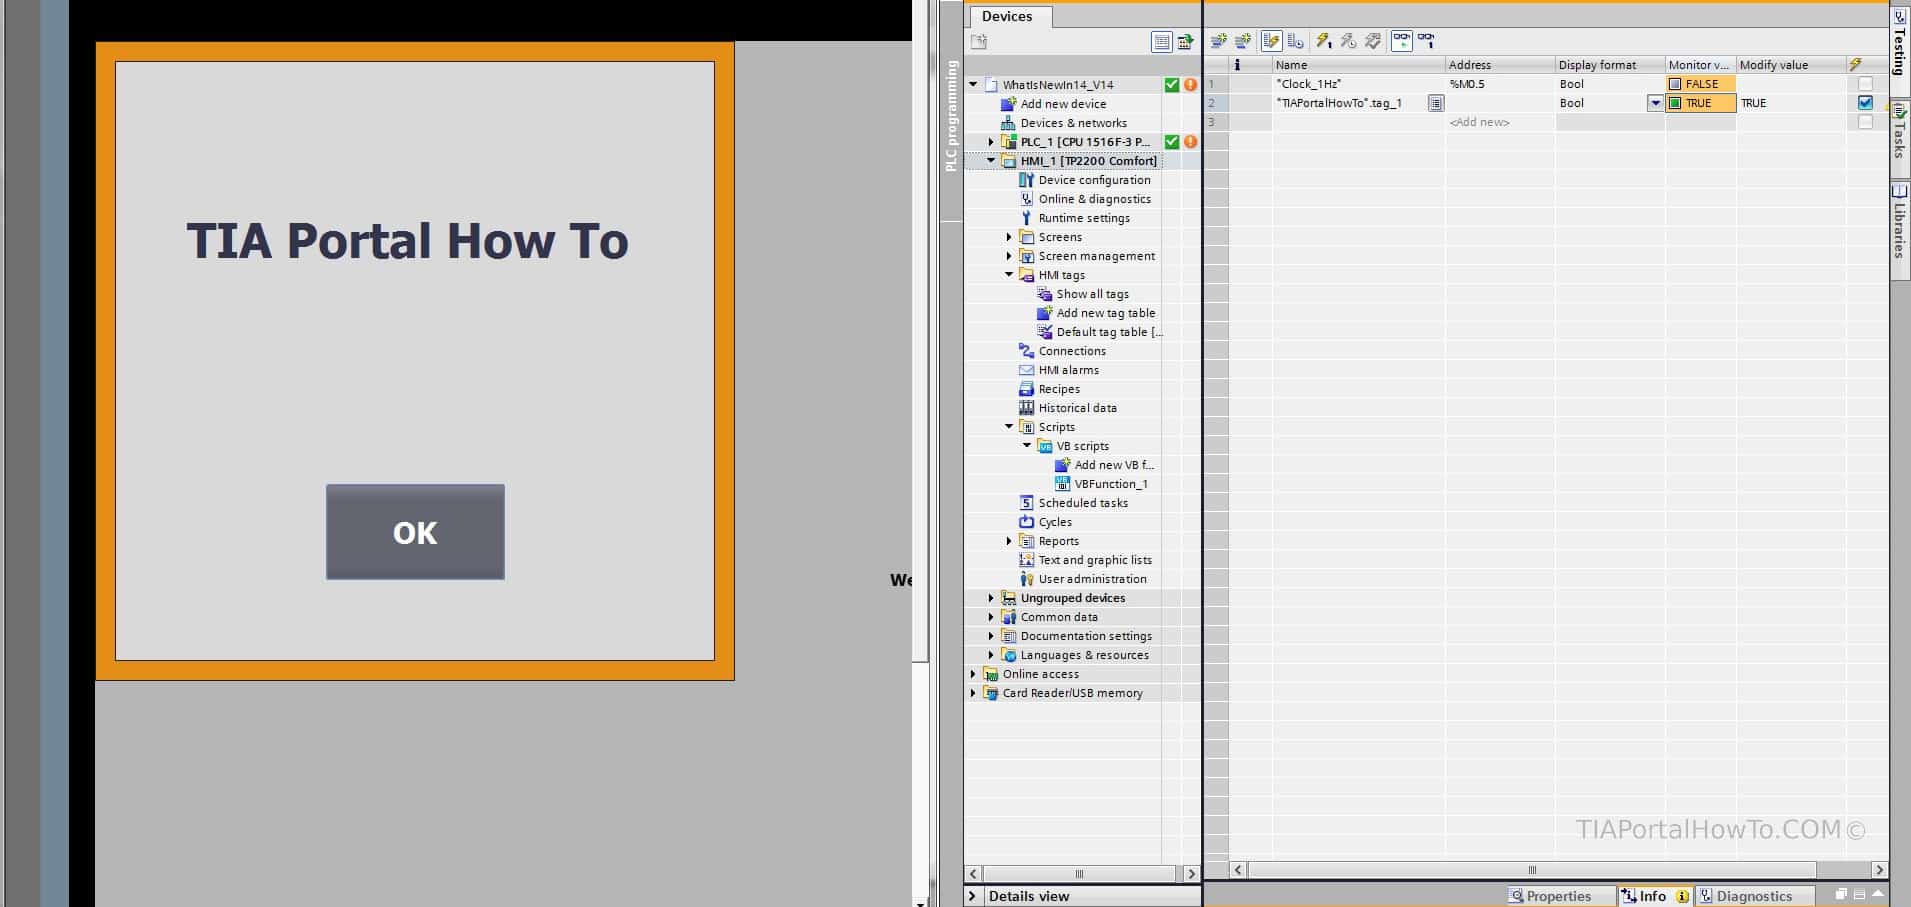
Task: Click the Modify to 1 toolbar icon
Action: (1323, 41)
